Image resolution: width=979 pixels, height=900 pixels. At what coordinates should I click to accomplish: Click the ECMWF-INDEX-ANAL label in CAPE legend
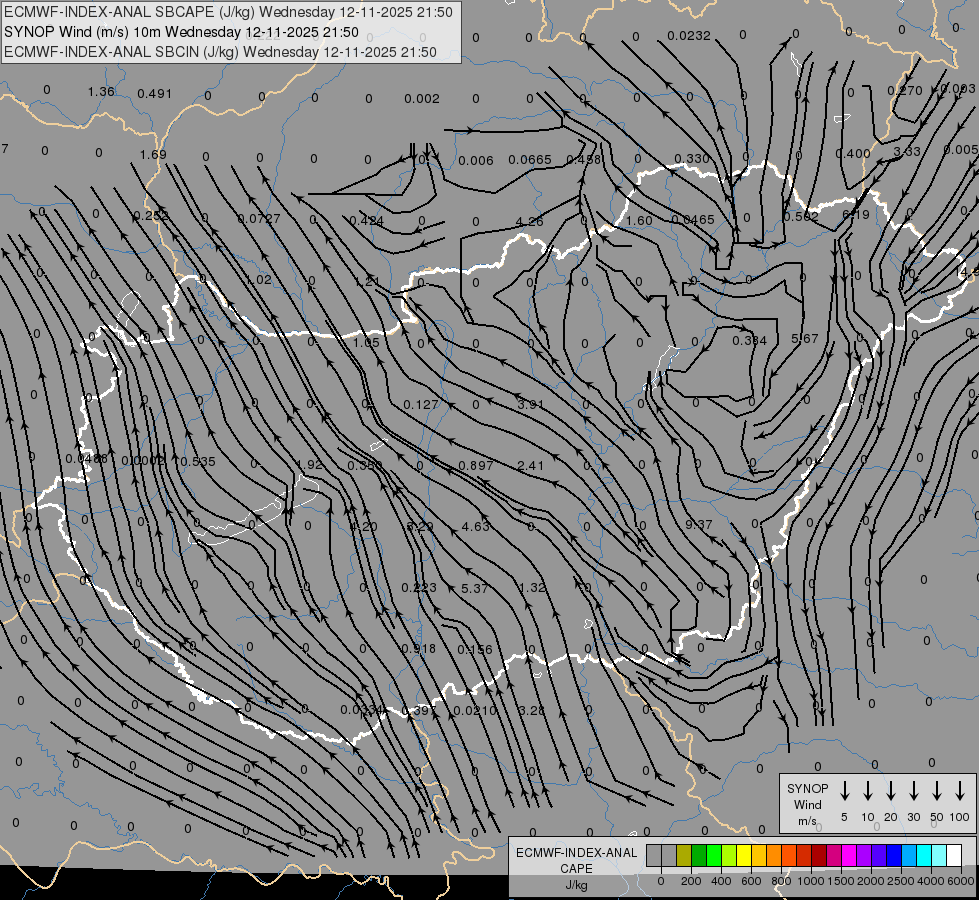pyautogui.click(x=576, y=853)
